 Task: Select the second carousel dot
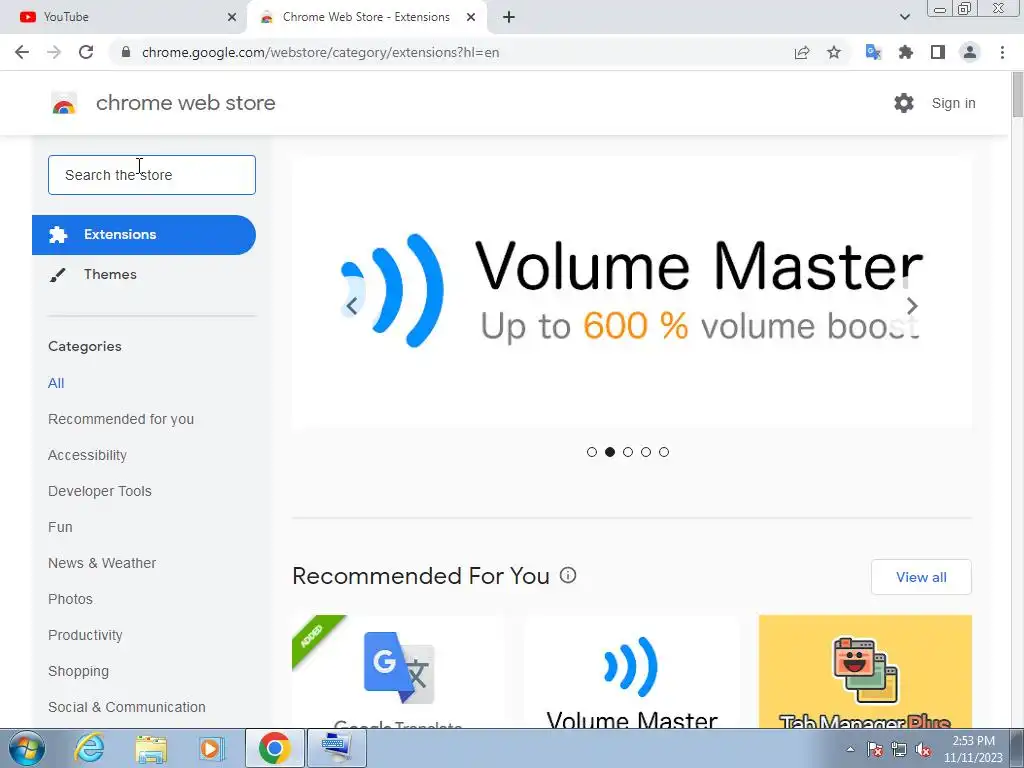tap(610, 452)
